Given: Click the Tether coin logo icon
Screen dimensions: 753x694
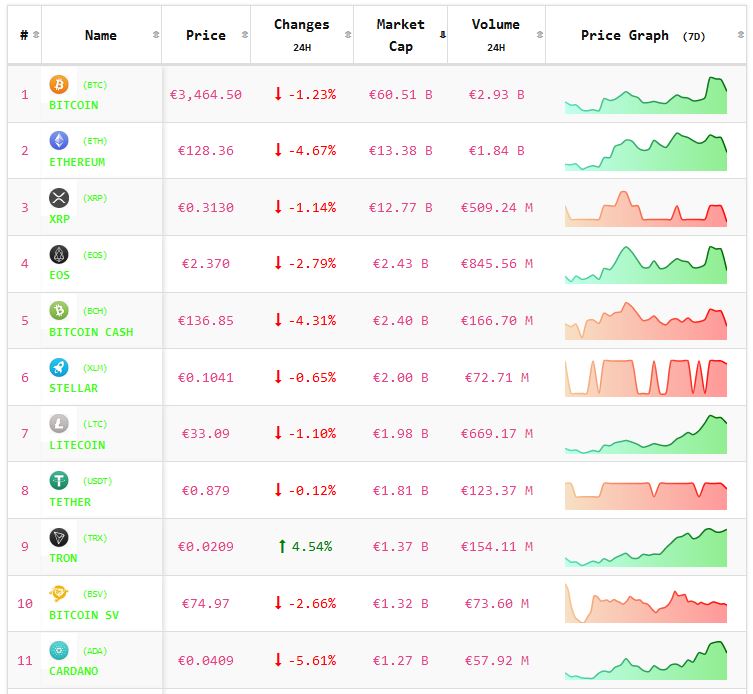Looking at the screenshot, I should coord(59,481).
